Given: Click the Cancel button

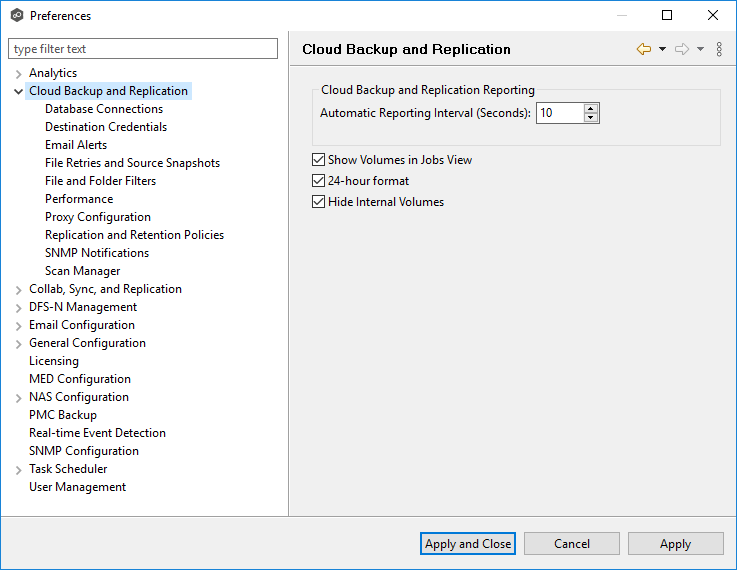Looking at the screenshot, I should click(x=572, y=544).
